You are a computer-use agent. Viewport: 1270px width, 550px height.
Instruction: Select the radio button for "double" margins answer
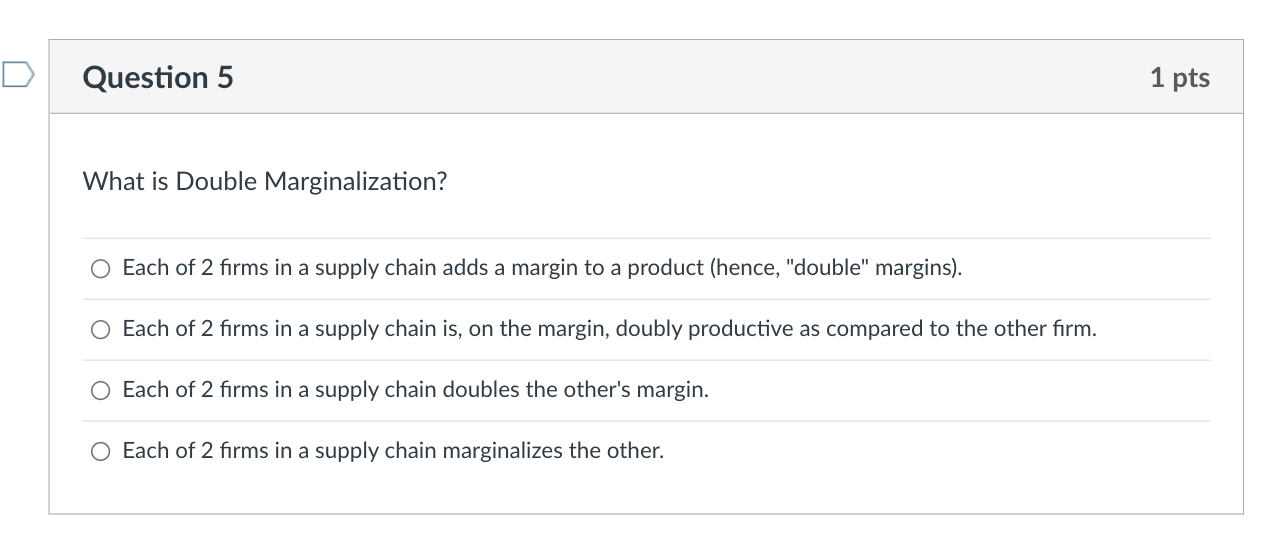100,269
